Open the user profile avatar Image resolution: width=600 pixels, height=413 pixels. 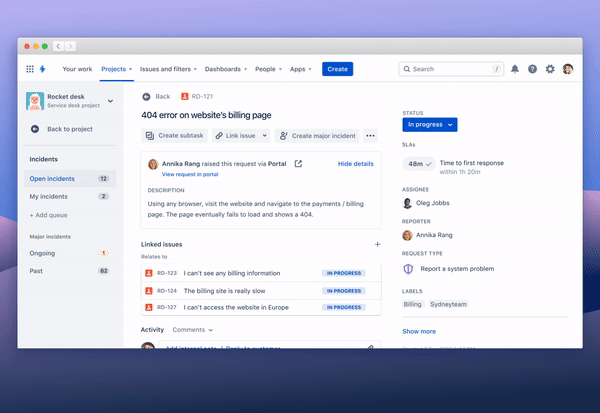tap(568, 69)
